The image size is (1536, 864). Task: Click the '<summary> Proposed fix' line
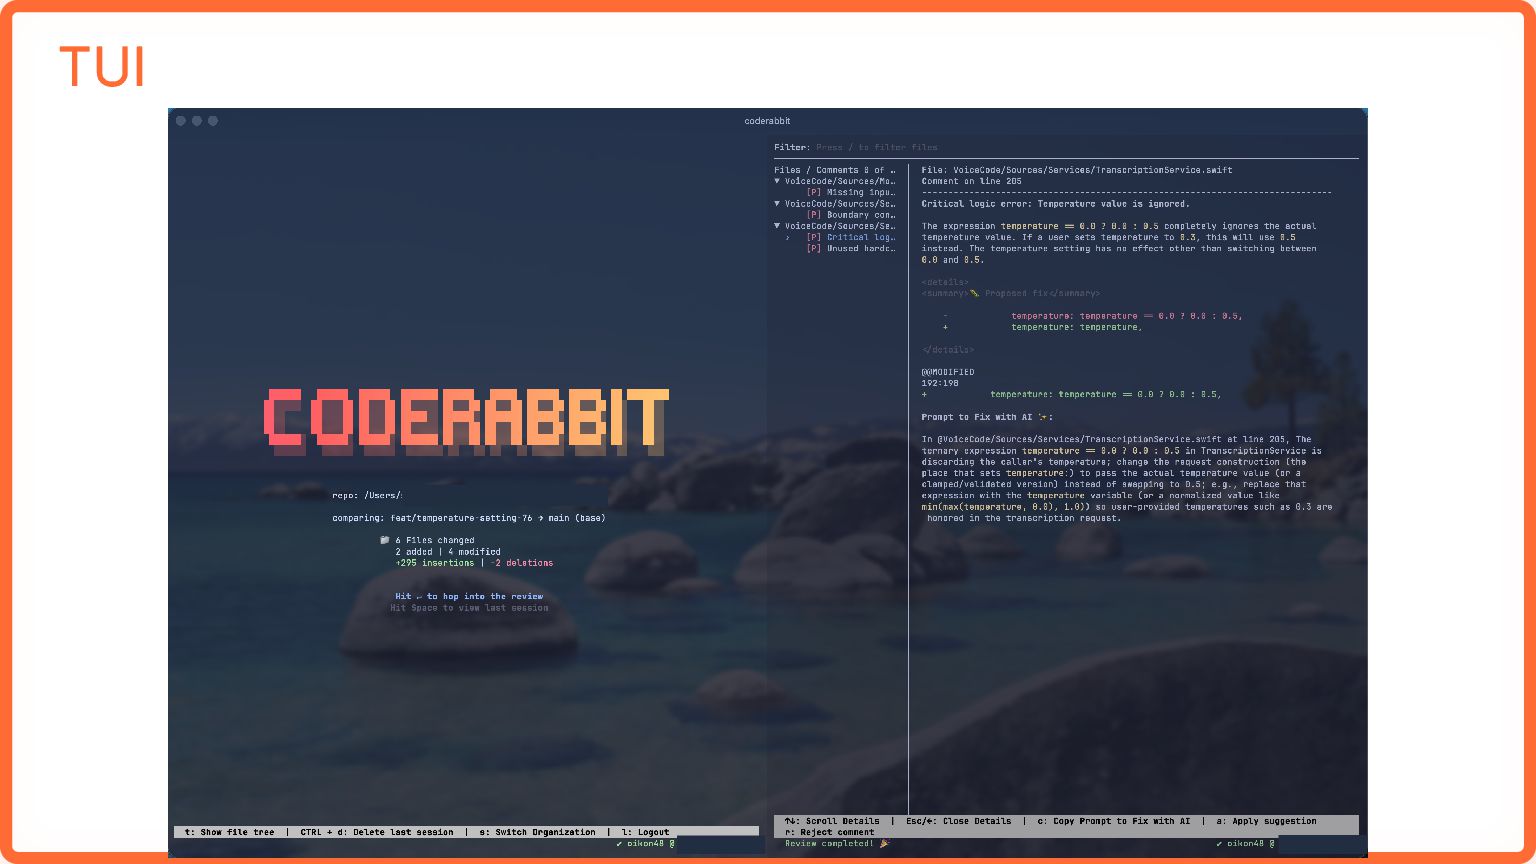coord(1010,293)
